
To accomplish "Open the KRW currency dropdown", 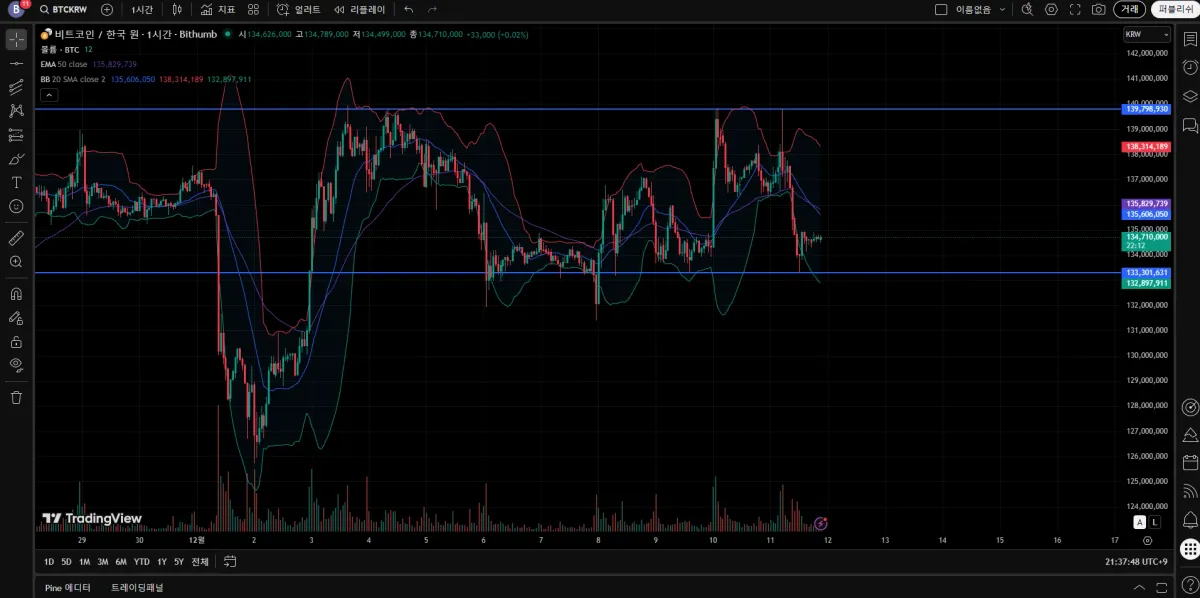I will click(x=1146, y=34).
